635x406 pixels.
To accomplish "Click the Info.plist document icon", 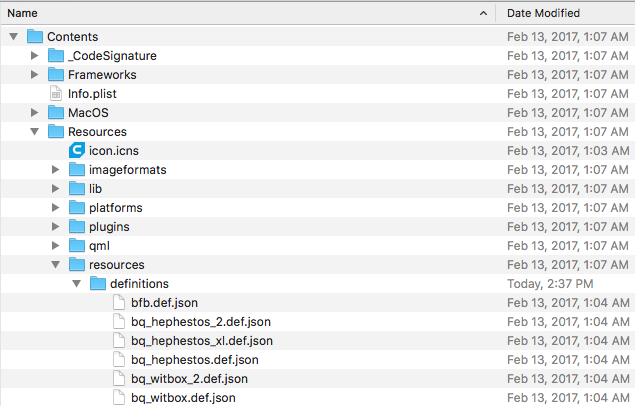I will pos(56,94).
